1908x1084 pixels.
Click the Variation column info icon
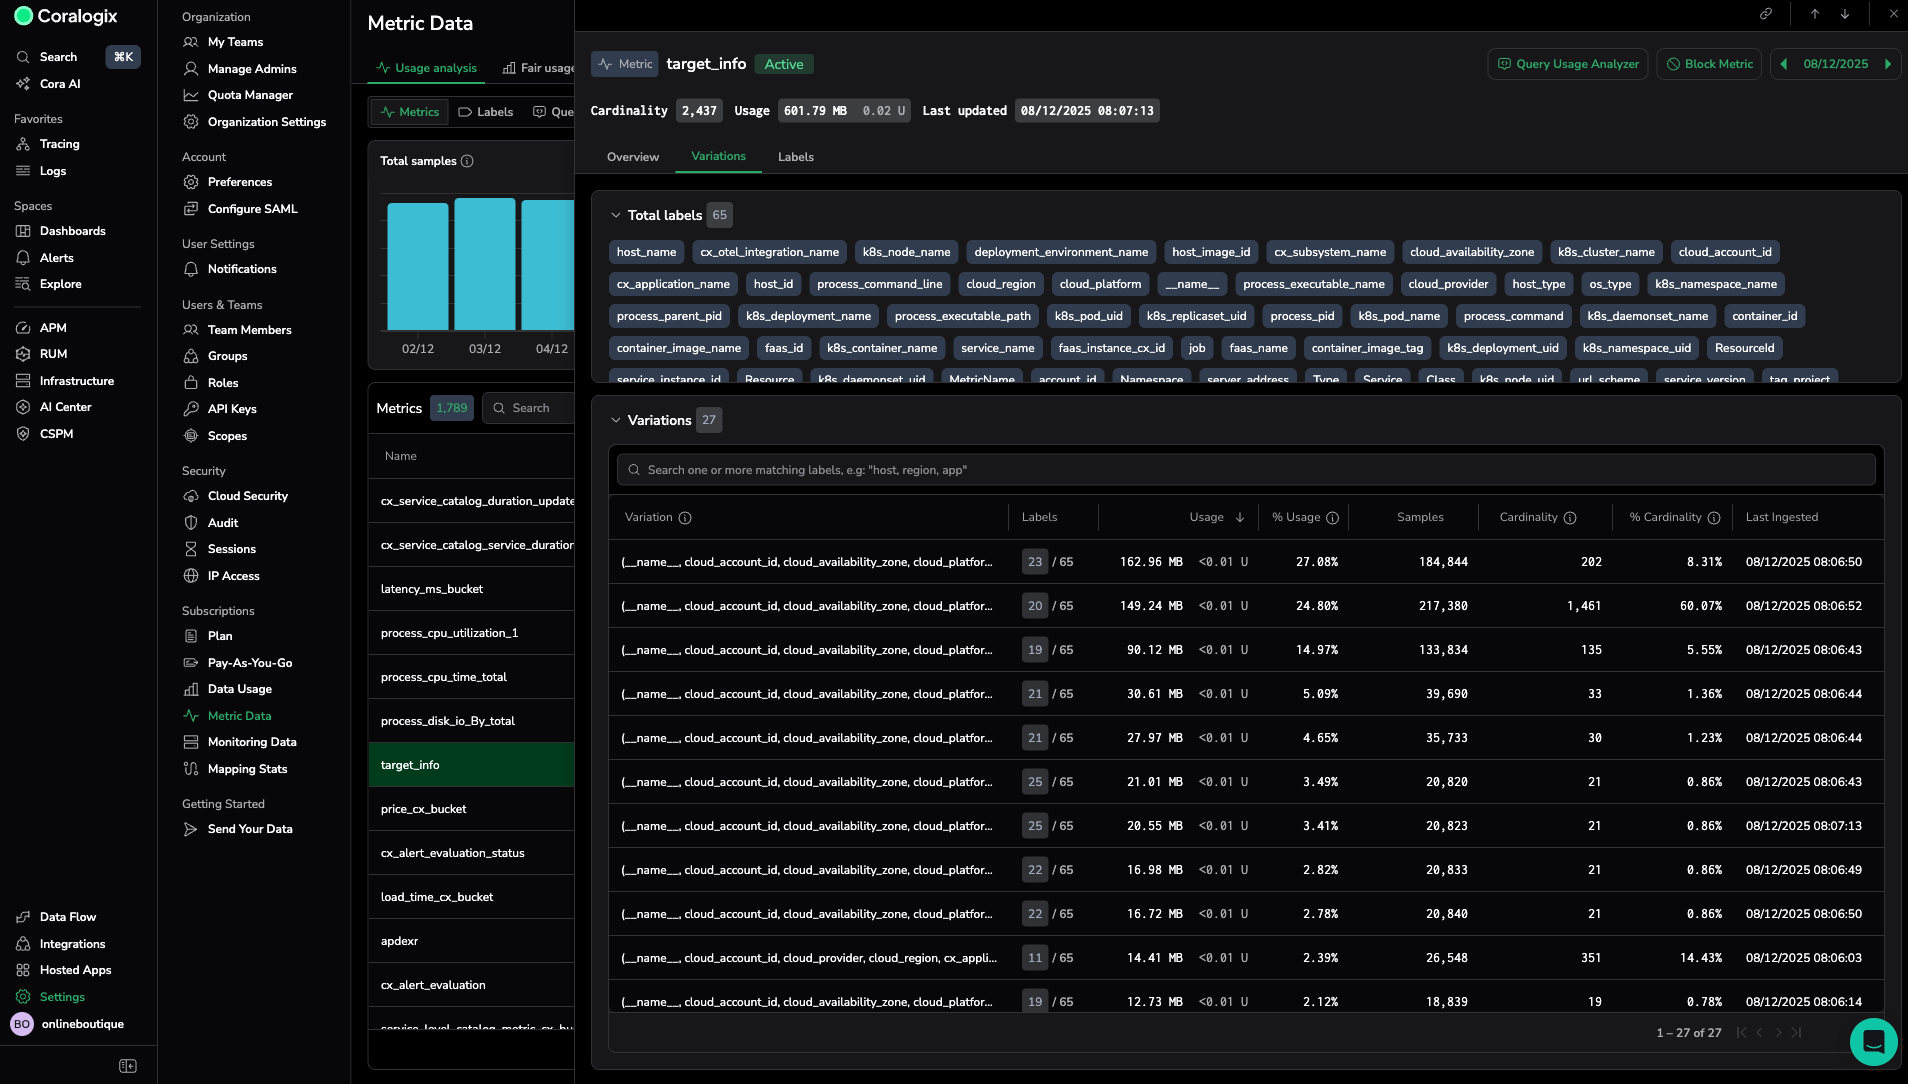pos(685,518)
